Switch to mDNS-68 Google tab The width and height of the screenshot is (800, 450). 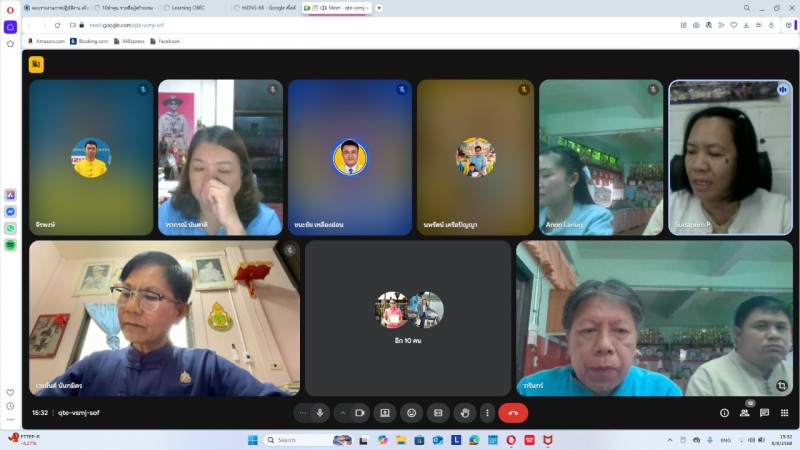click(266, 8)
